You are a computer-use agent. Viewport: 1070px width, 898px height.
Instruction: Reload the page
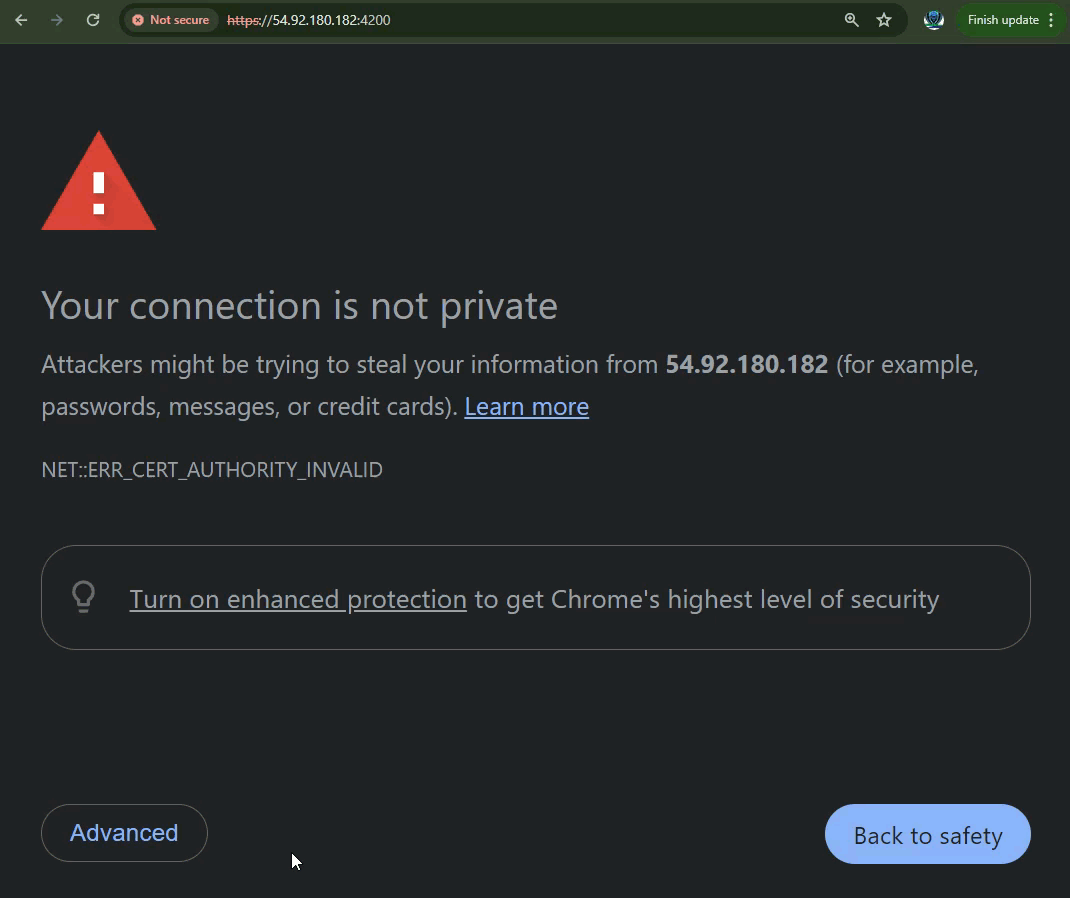point(93,20)
